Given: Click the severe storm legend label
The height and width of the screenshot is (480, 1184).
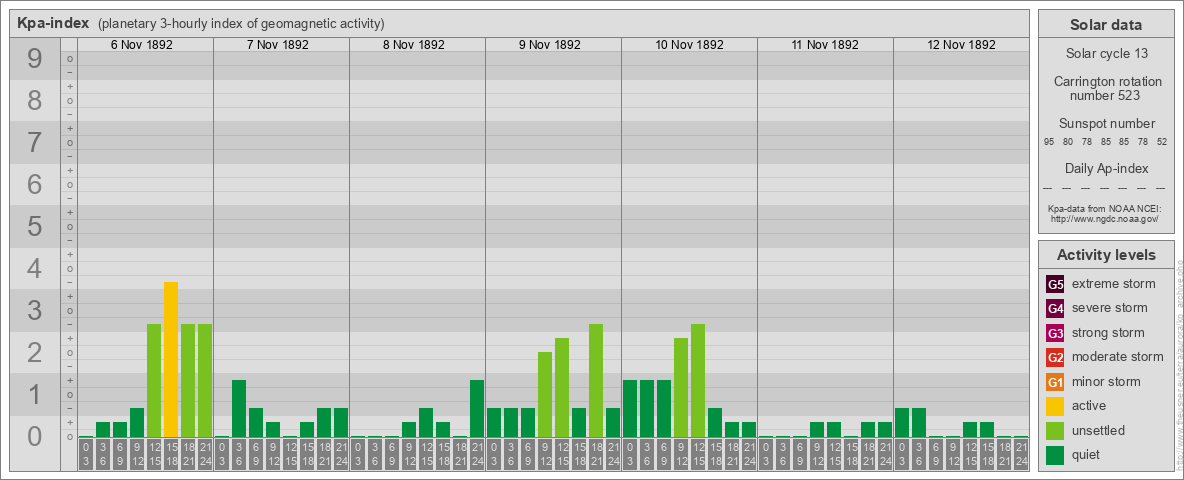Looking at the screenshot, I should pos(1110,308).
